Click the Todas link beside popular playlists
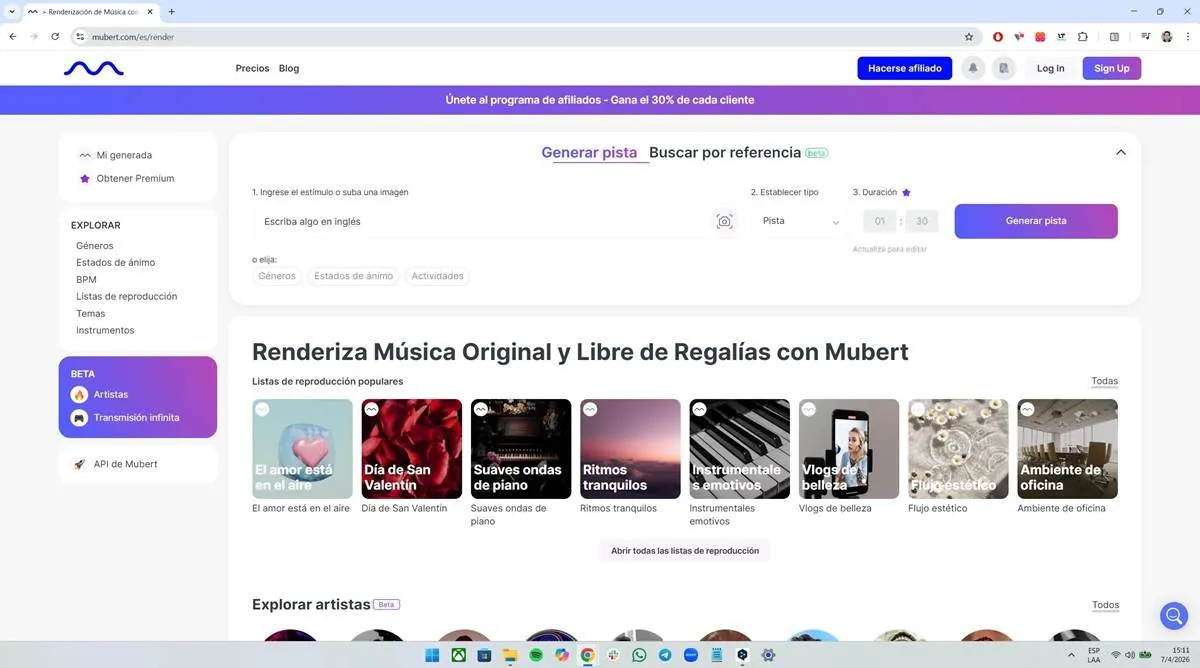The width and height of the screenshot is (1200, 668). [x=1105, y=381]
